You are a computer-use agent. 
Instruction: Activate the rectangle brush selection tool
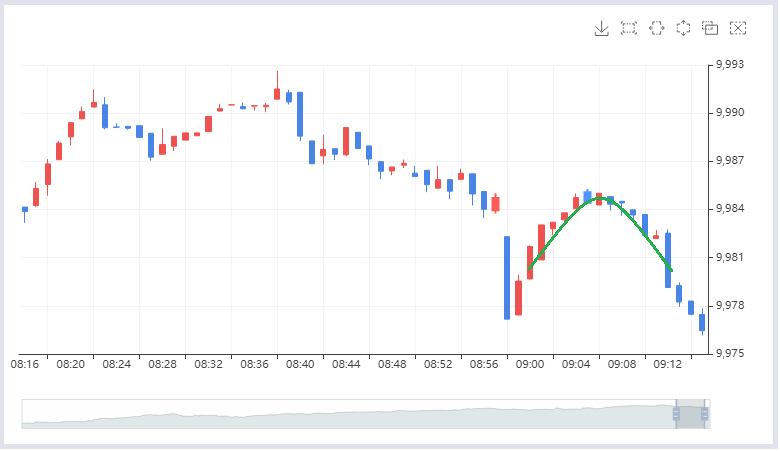(x=629, y=28)
